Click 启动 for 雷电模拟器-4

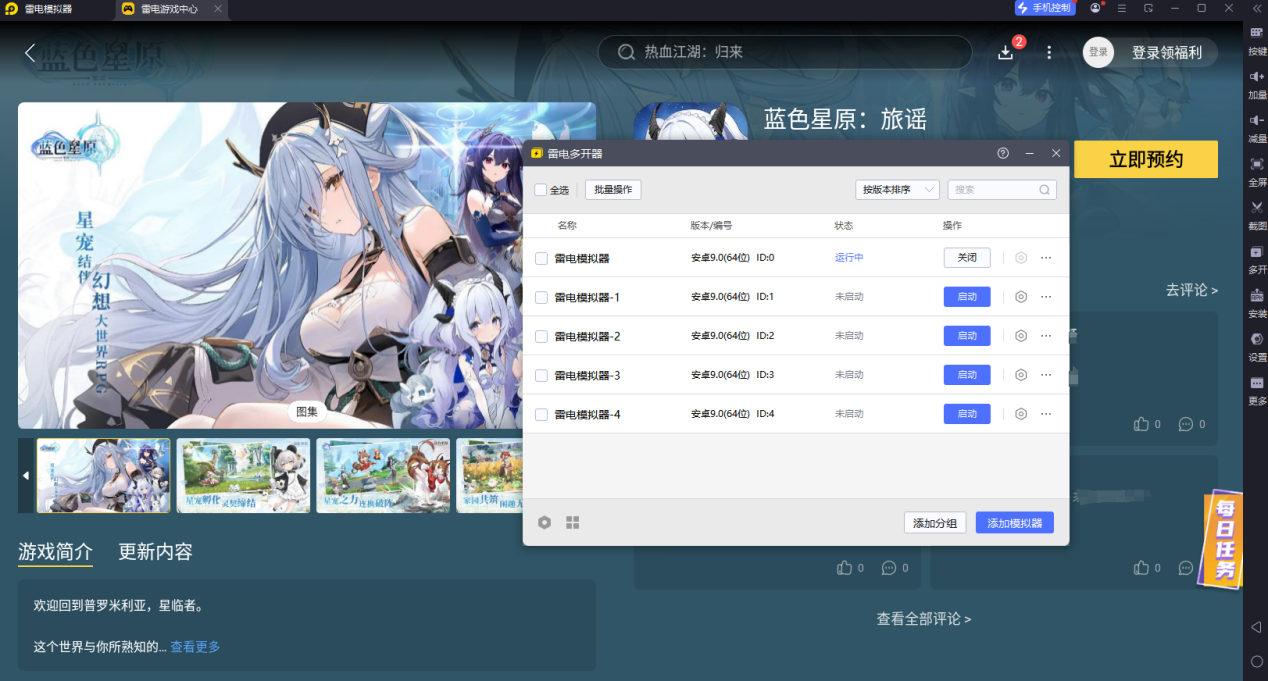[967, 414]
